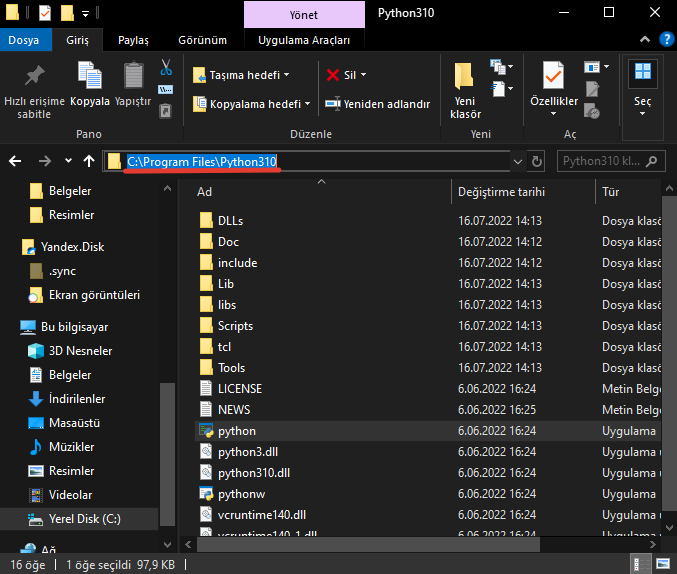Screen dimensions: 677x574
Task: Select Yerel Disk (C:) in sidebar
Action: (85, 518)
